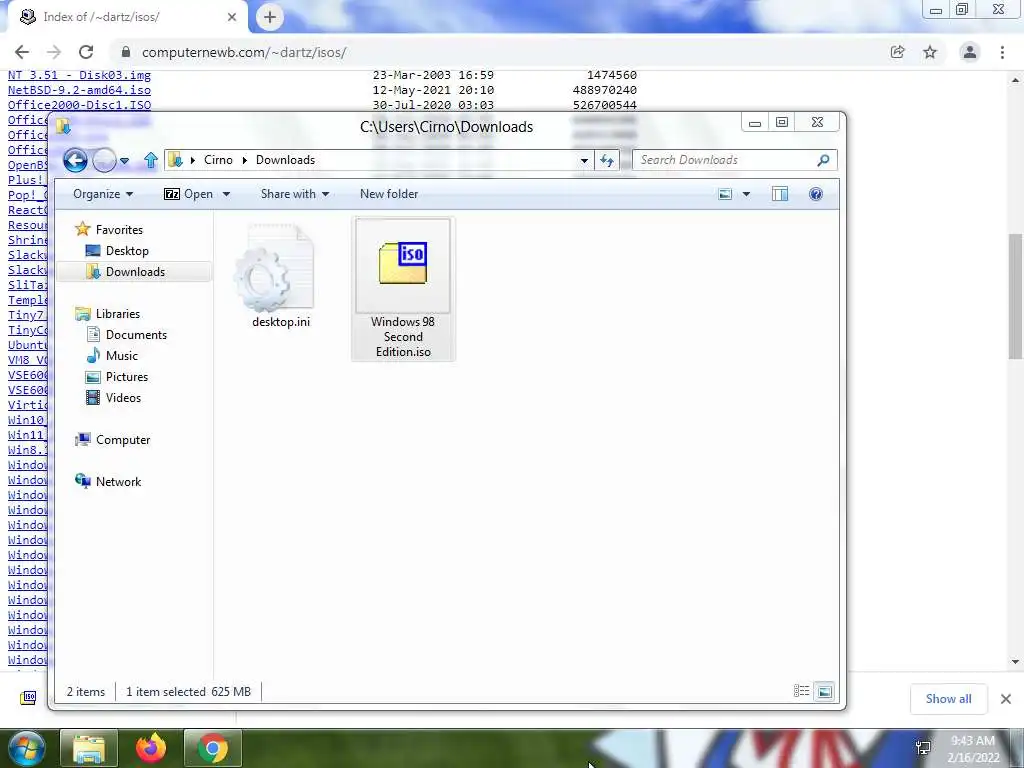Select Downloads in navigation pane
The width and height of the screenshot is (1024, 768).
tap(134, 272)
